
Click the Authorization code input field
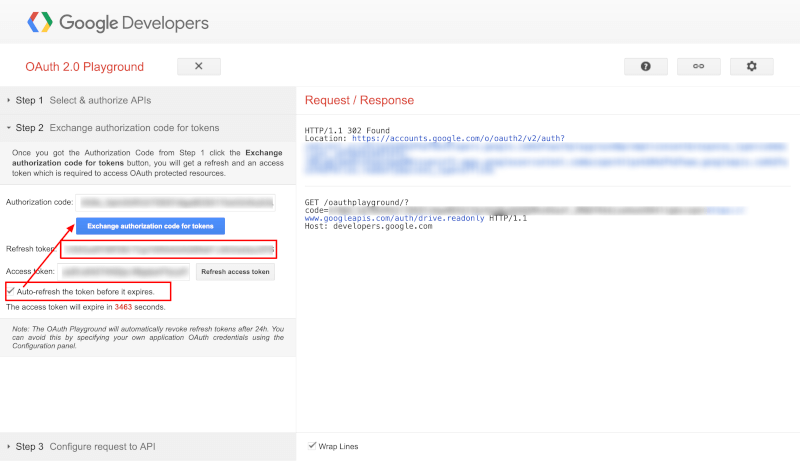176,202
